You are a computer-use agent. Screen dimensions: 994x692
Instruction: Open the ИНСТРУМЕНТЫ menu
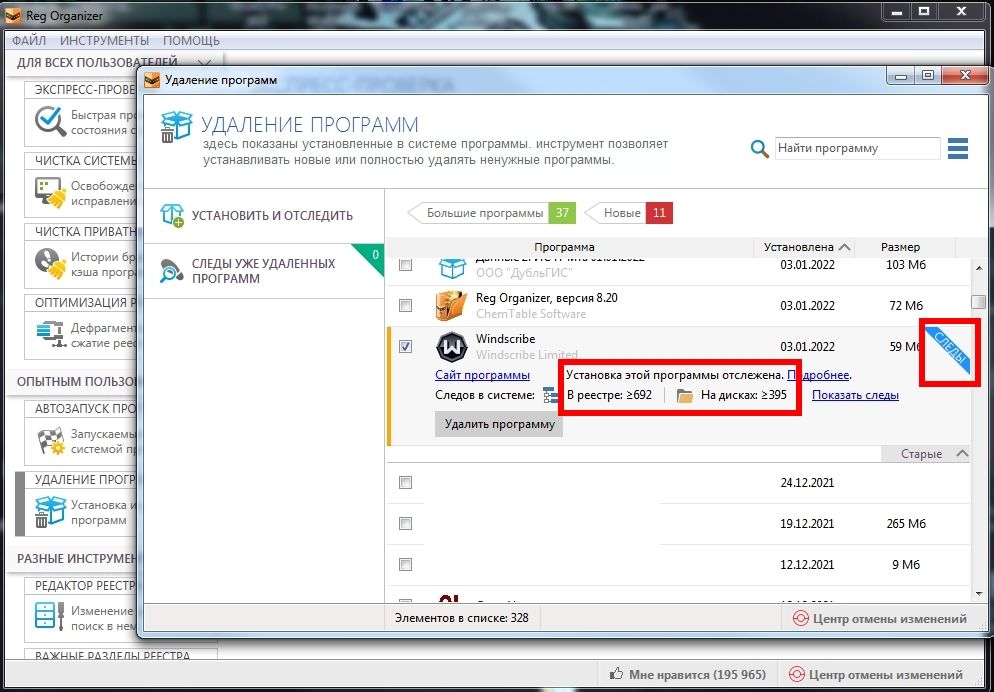click(104, 40)
